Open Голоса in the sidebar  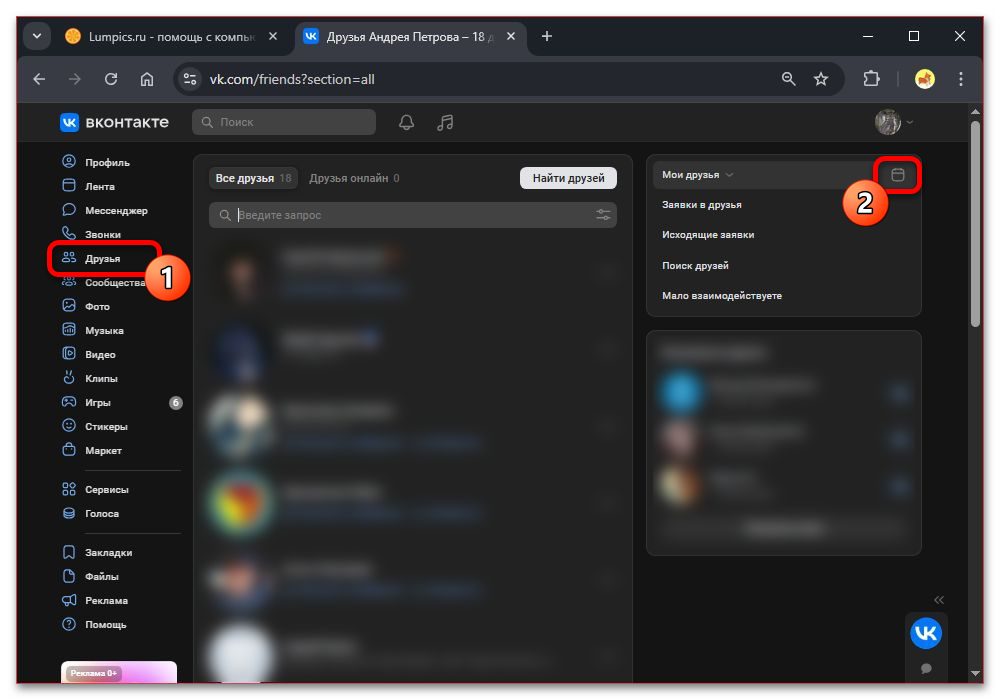(x=91, y=513)
